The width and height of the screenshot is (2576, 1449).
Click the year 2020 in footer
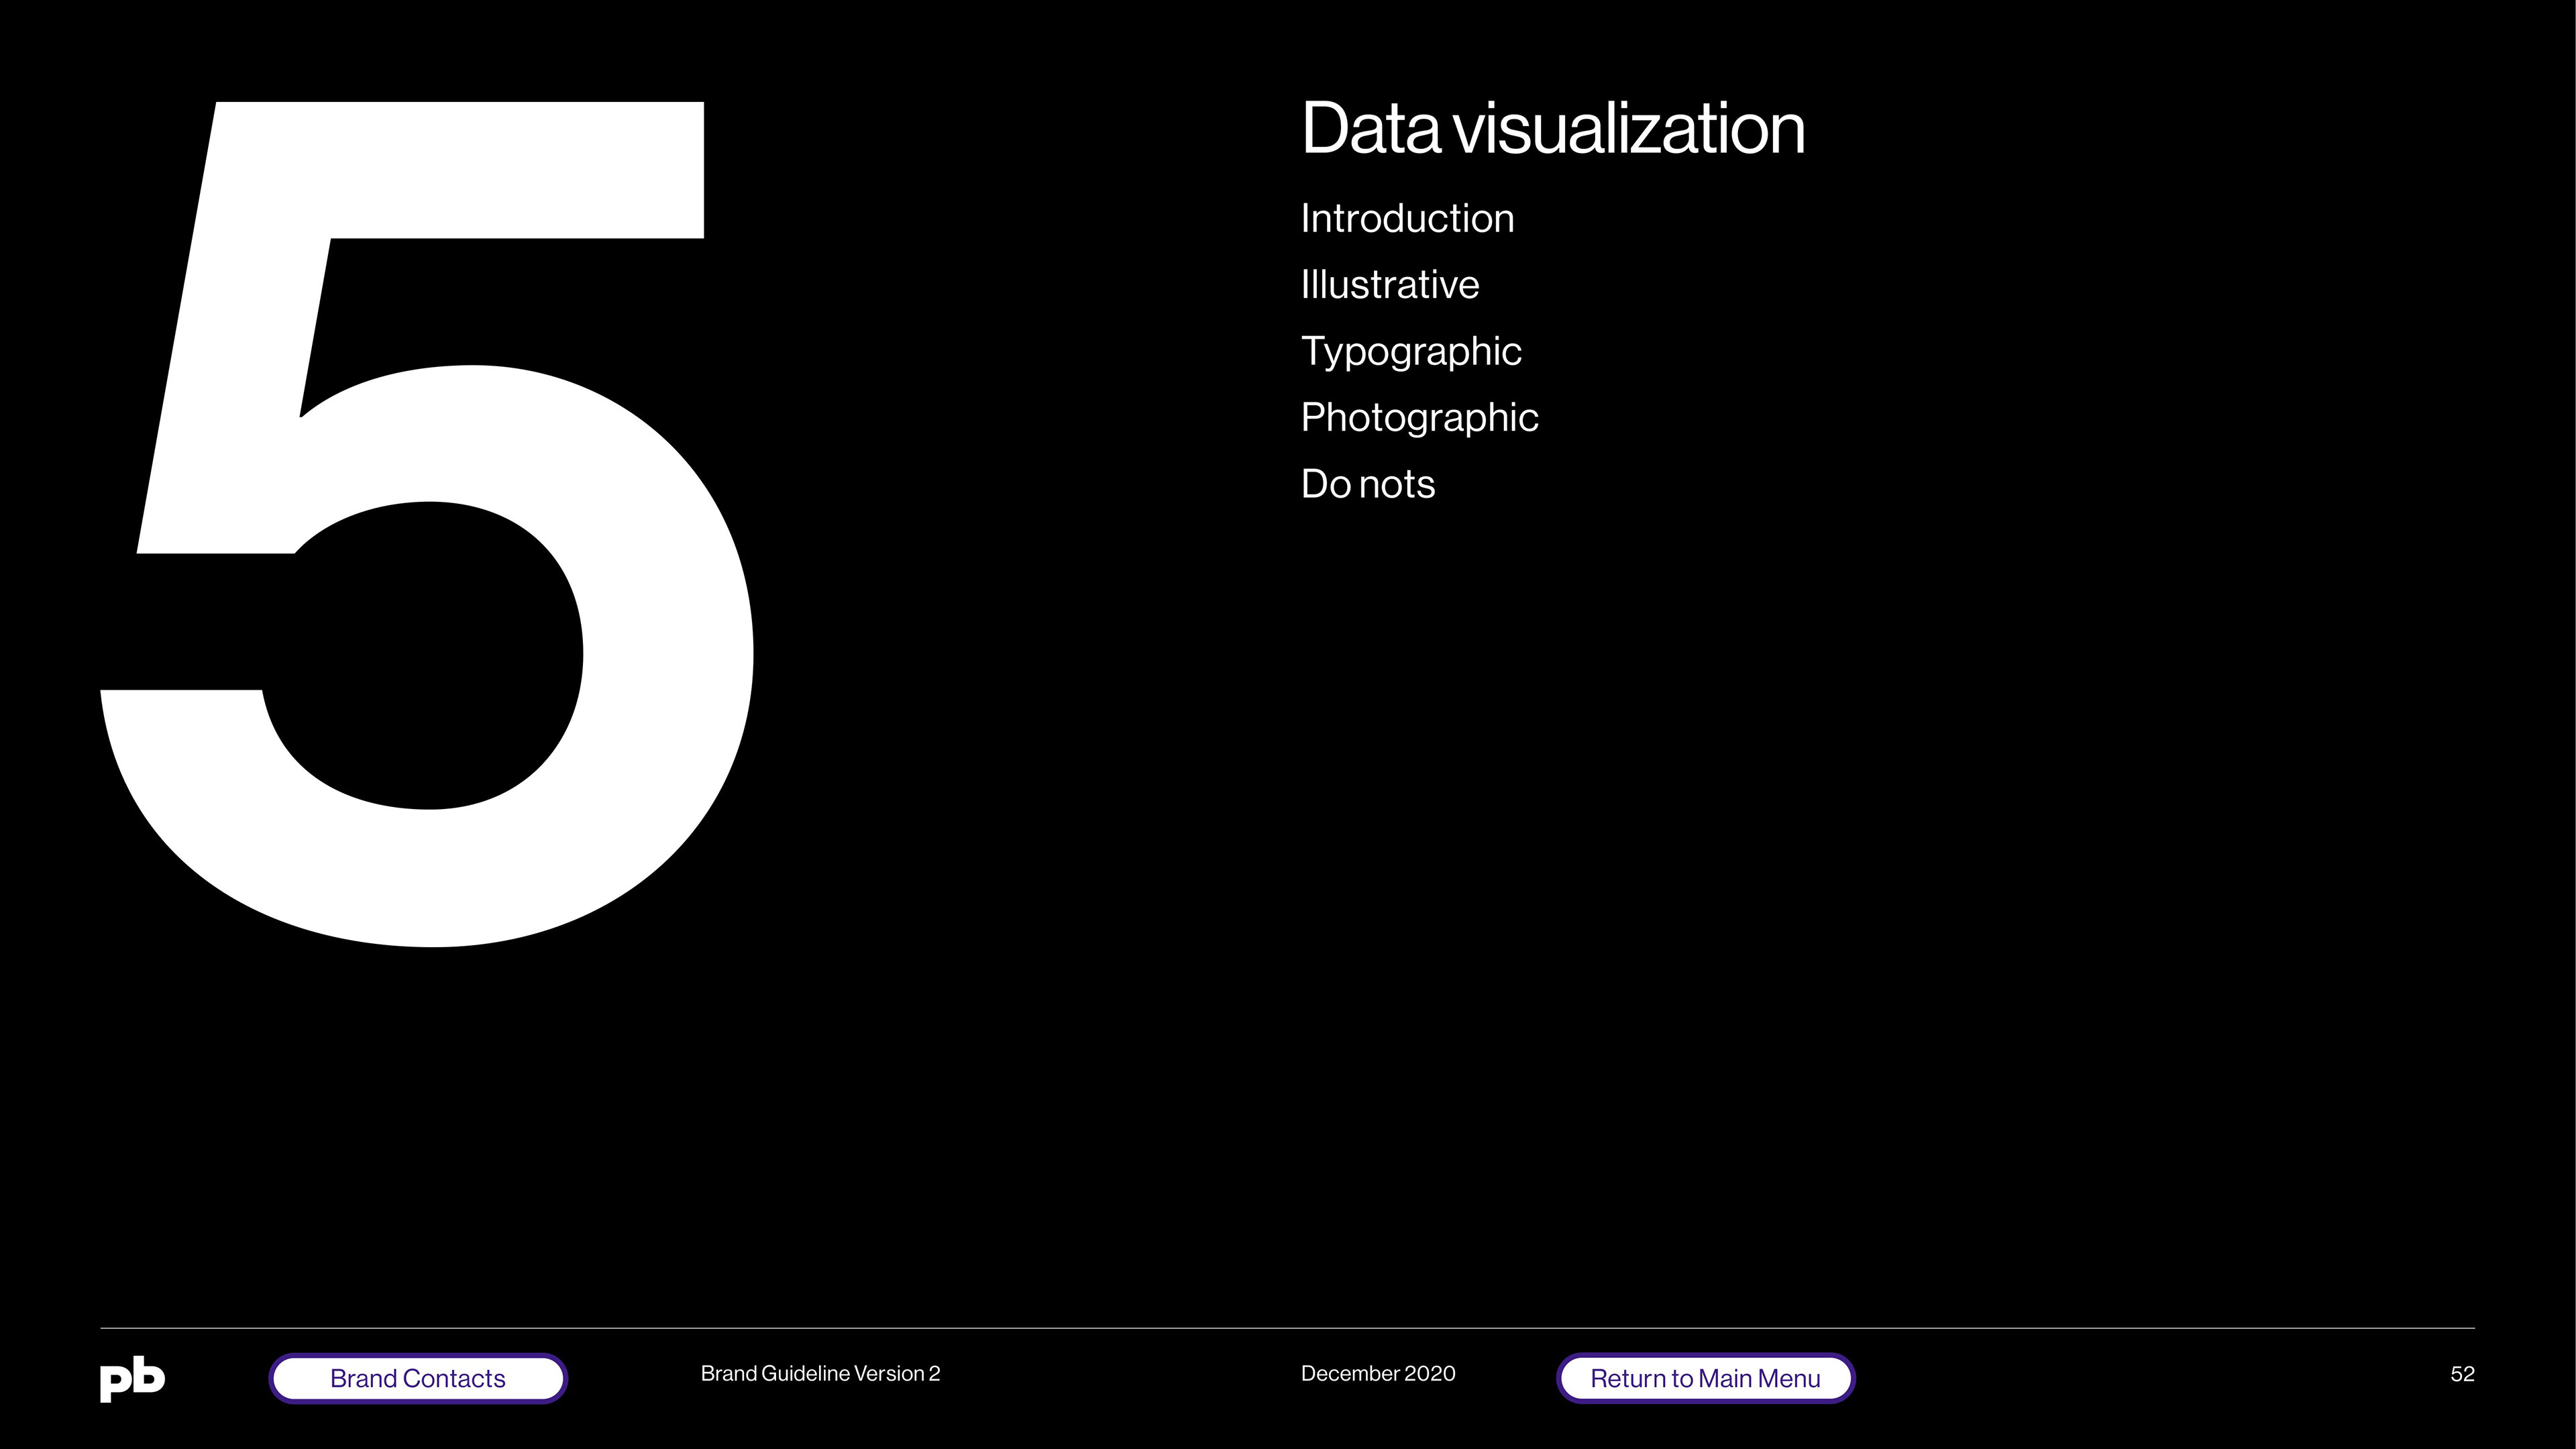[1430, 1374]
